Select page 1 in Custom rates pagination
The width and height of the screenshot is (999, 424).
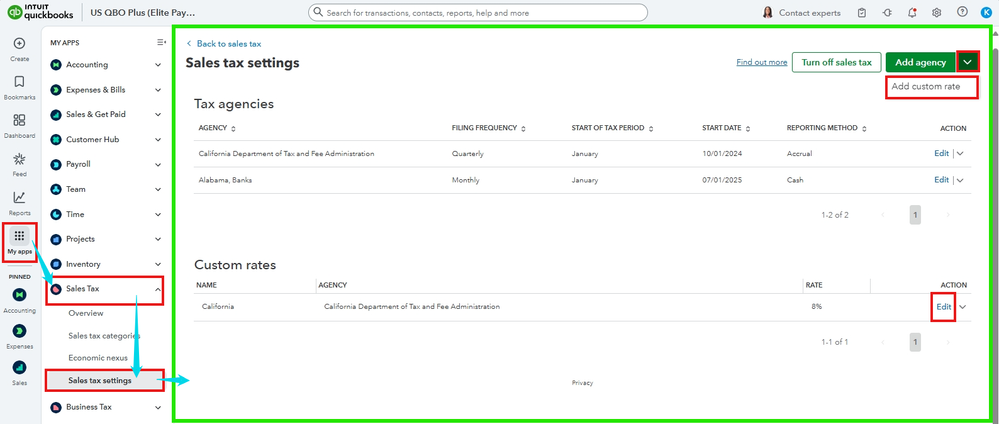pos(915,342)
